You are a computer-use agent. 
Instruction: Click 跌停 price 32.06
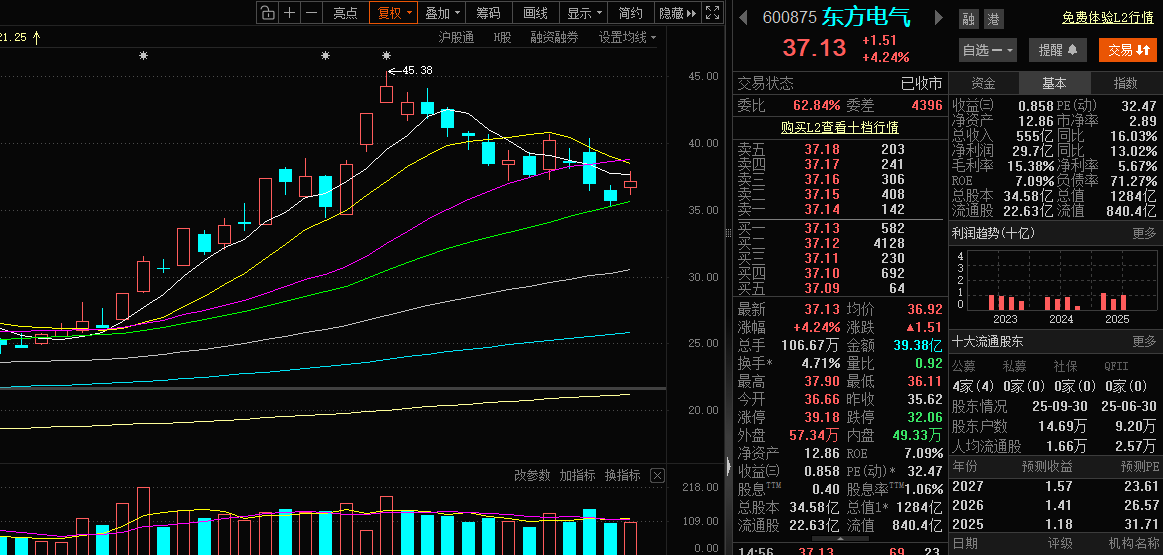[924, 417]
